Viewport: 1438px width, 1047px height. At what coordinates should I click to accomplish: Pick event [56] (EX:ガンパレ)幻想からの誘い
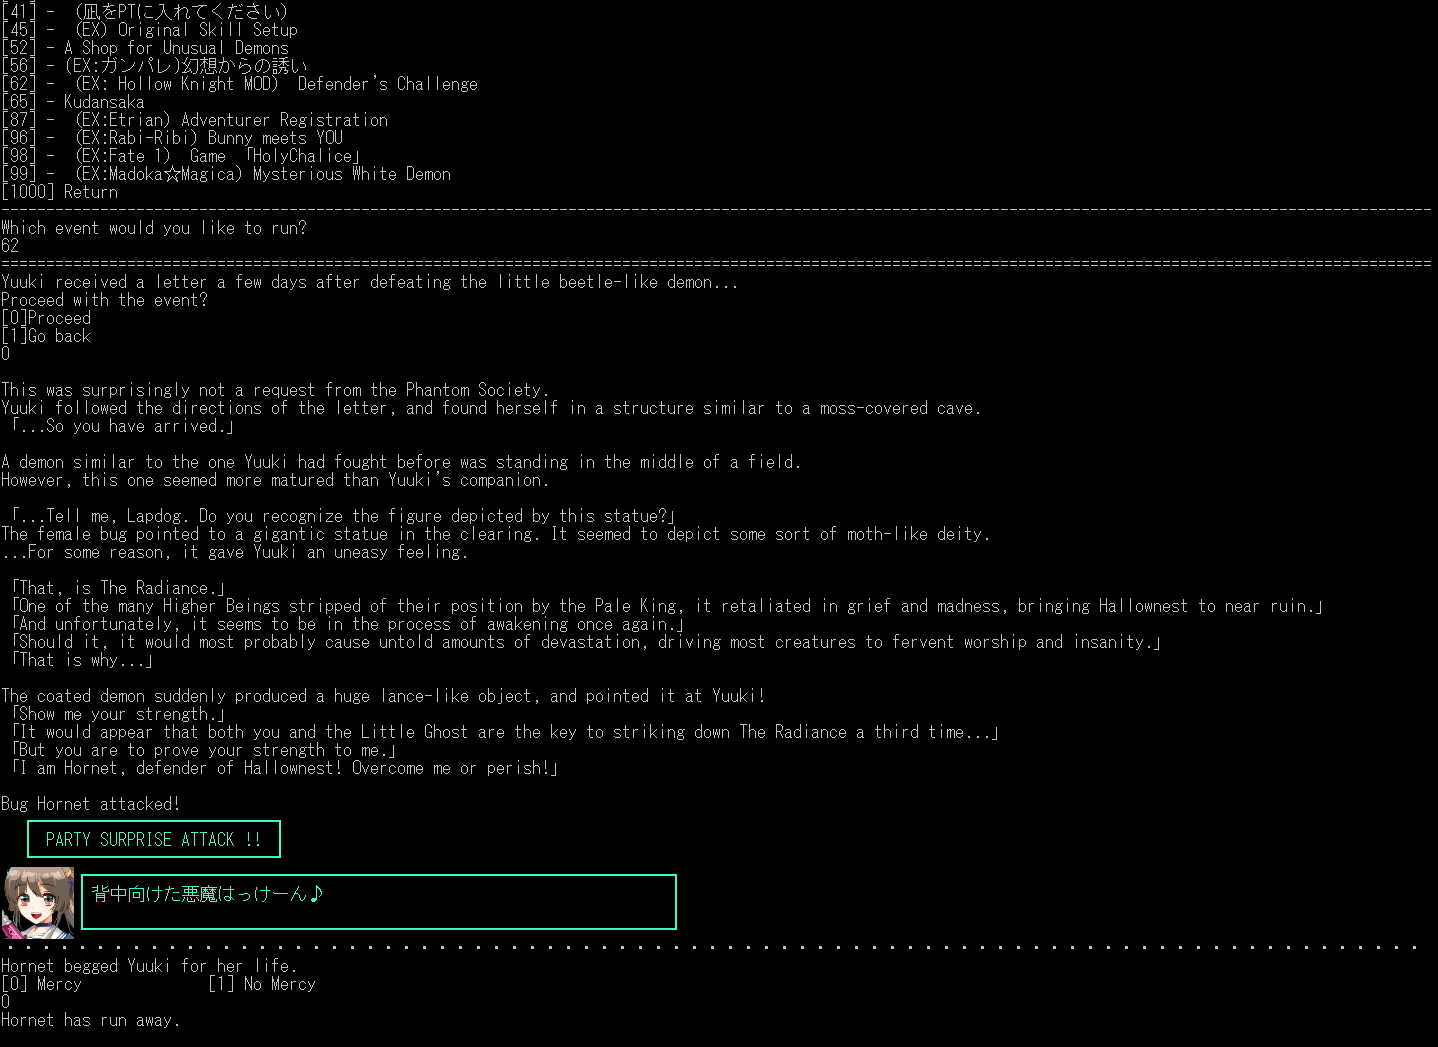tap(155, 66)
